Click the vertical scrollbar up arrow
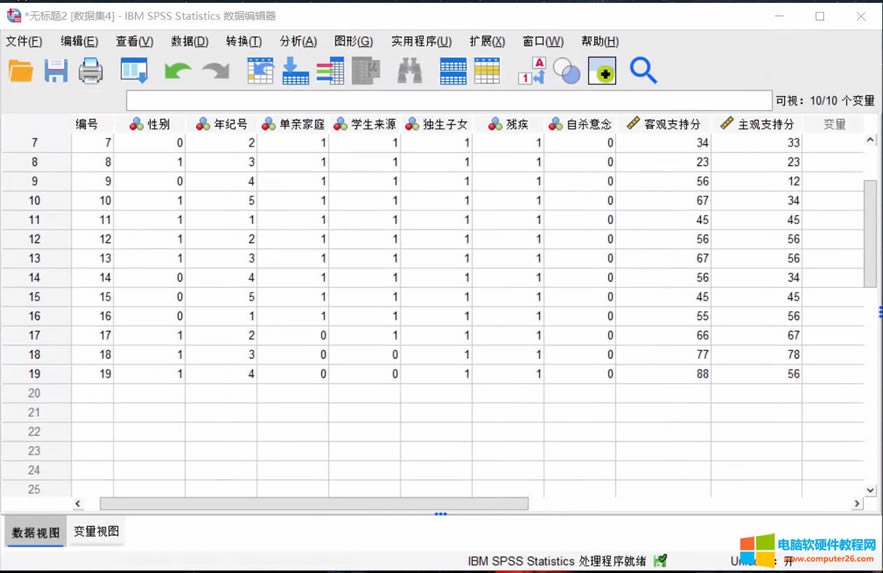This screenshot has height=573, width=883. coord(869,141)
